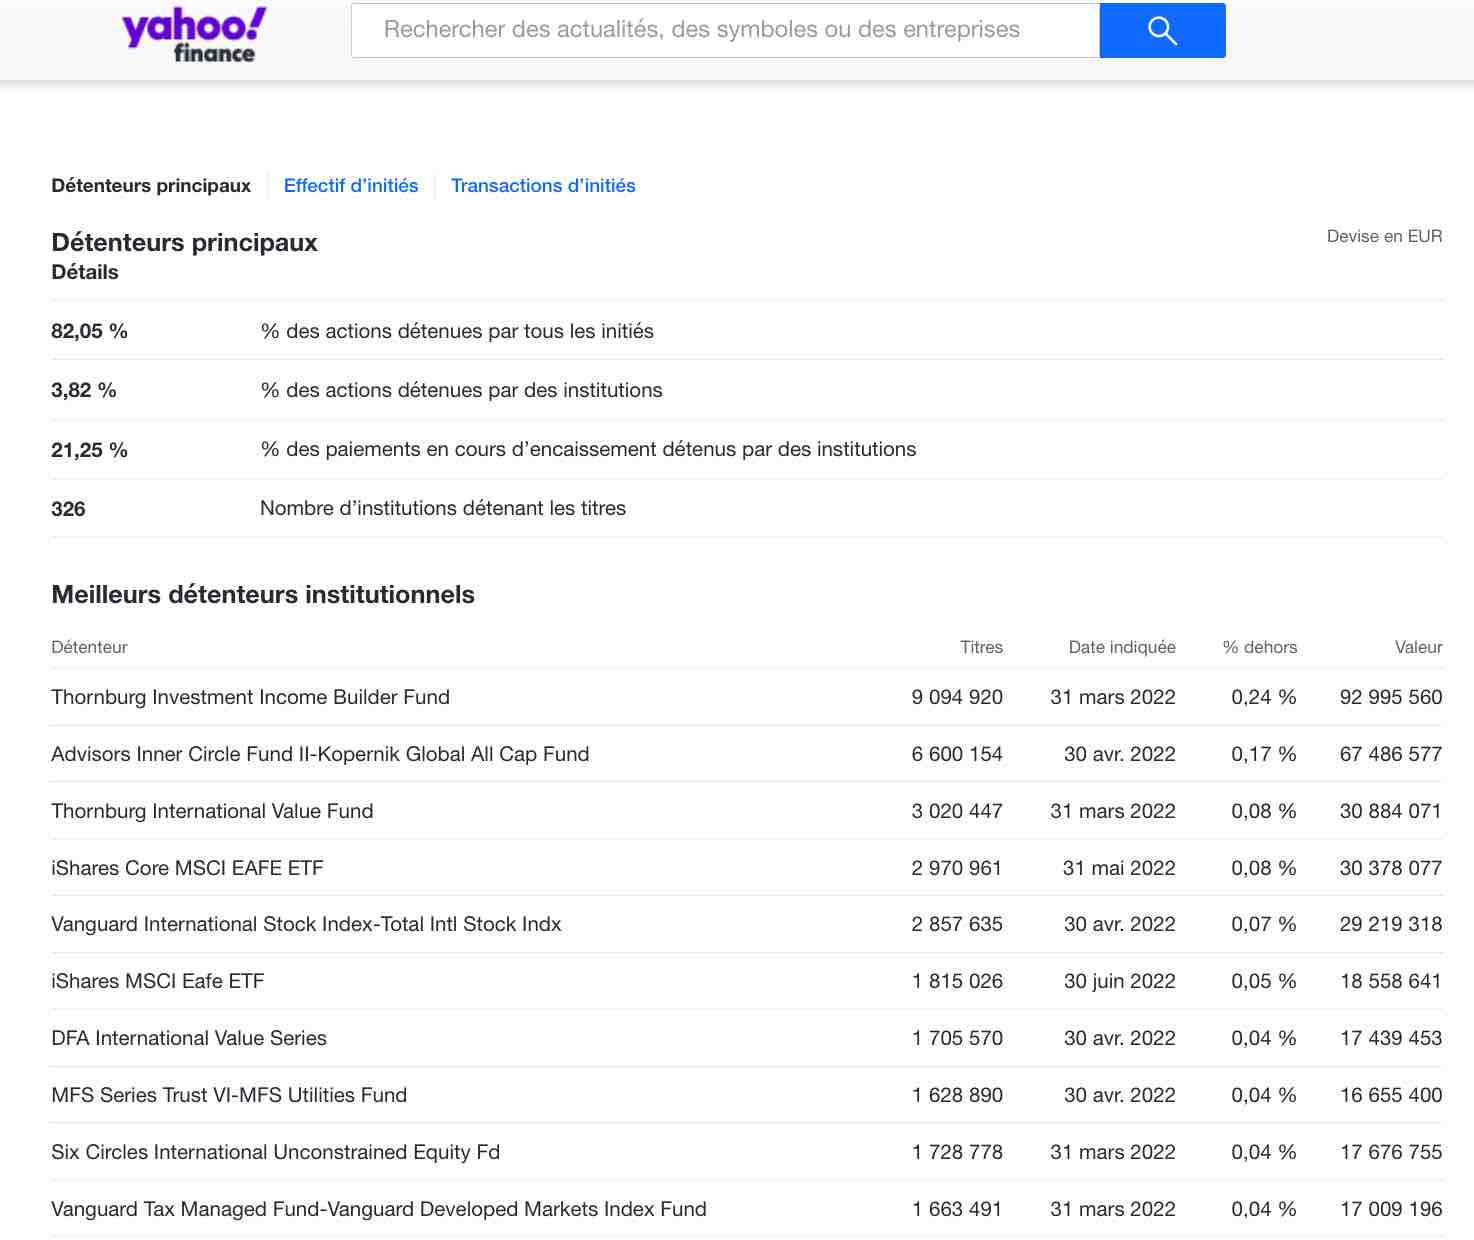Click the 17 009 196 value cell

tap(1391, 1209)
